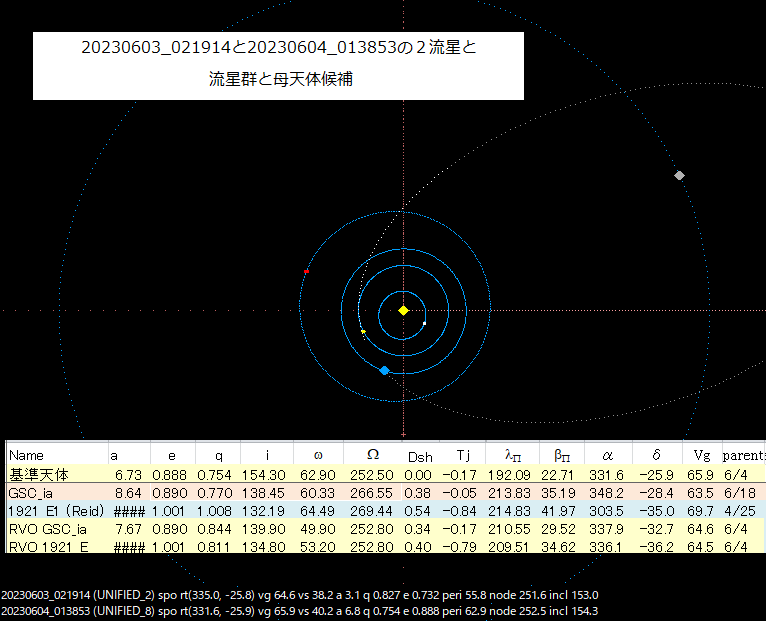Click the 6/18 parent cell of GSC_ia
The height and width of the screenshot is (621, 766).
click(x=741, y=492)
